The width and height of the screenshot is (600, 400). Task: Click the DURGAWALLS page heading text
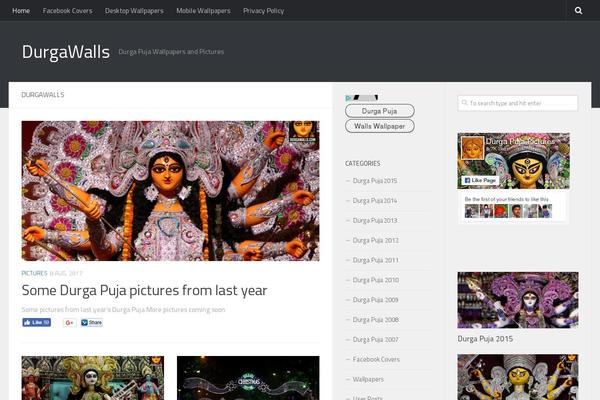[x=43, y=95]
